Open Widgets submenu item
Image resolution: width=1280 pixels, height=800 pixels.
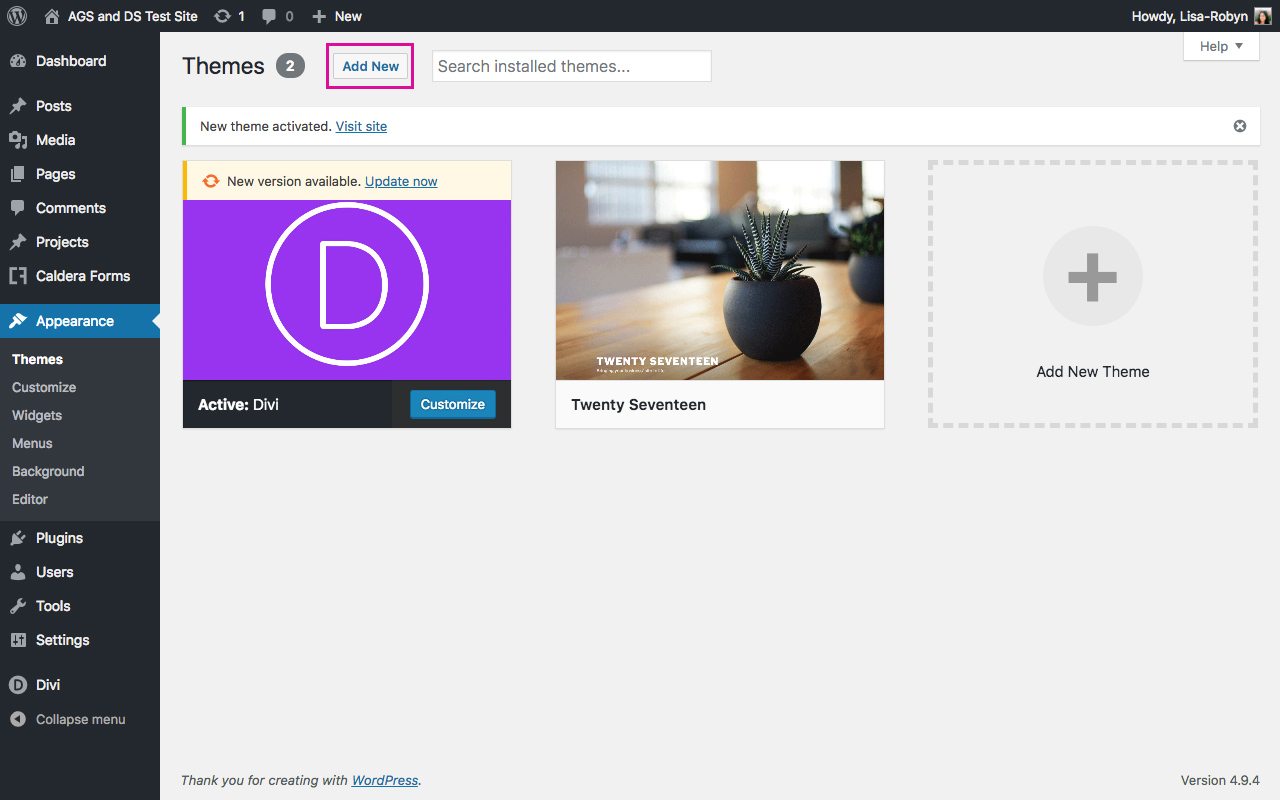[x=37, y=415]
